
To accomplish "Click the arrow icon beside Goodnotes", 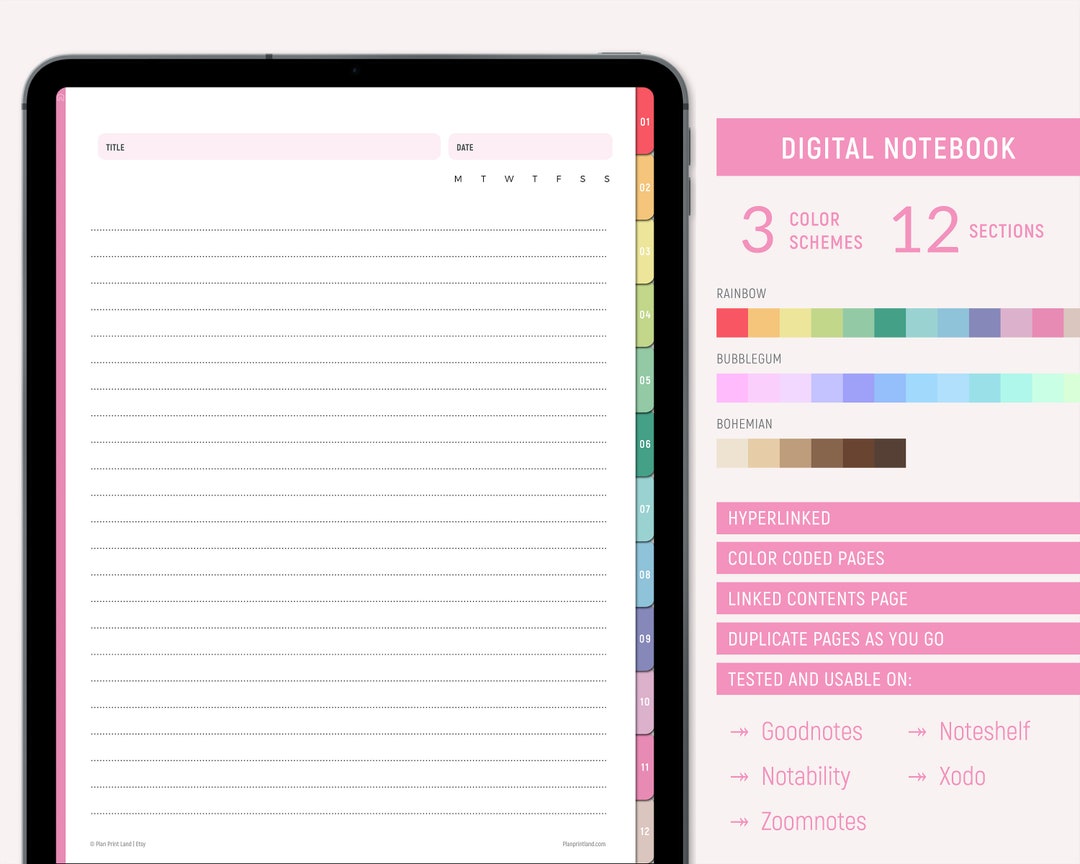I will click(x=741, y=732).
